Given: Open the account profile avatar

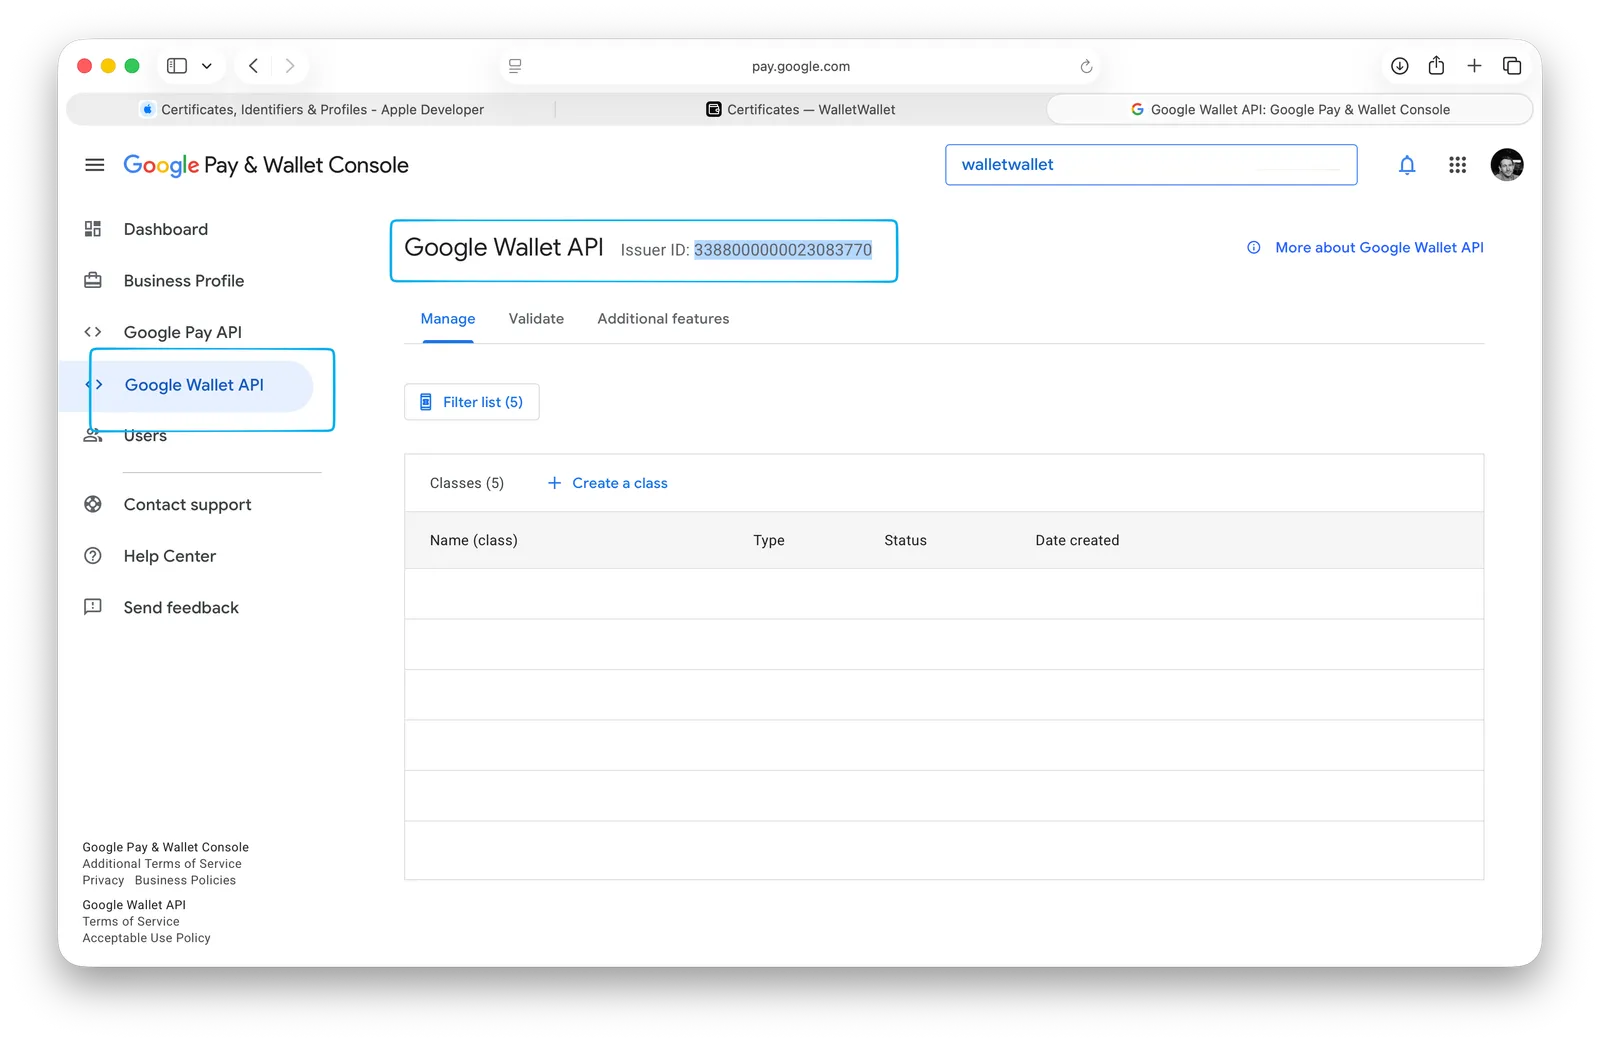Looking at the screenshot, I should (1507, 165).
